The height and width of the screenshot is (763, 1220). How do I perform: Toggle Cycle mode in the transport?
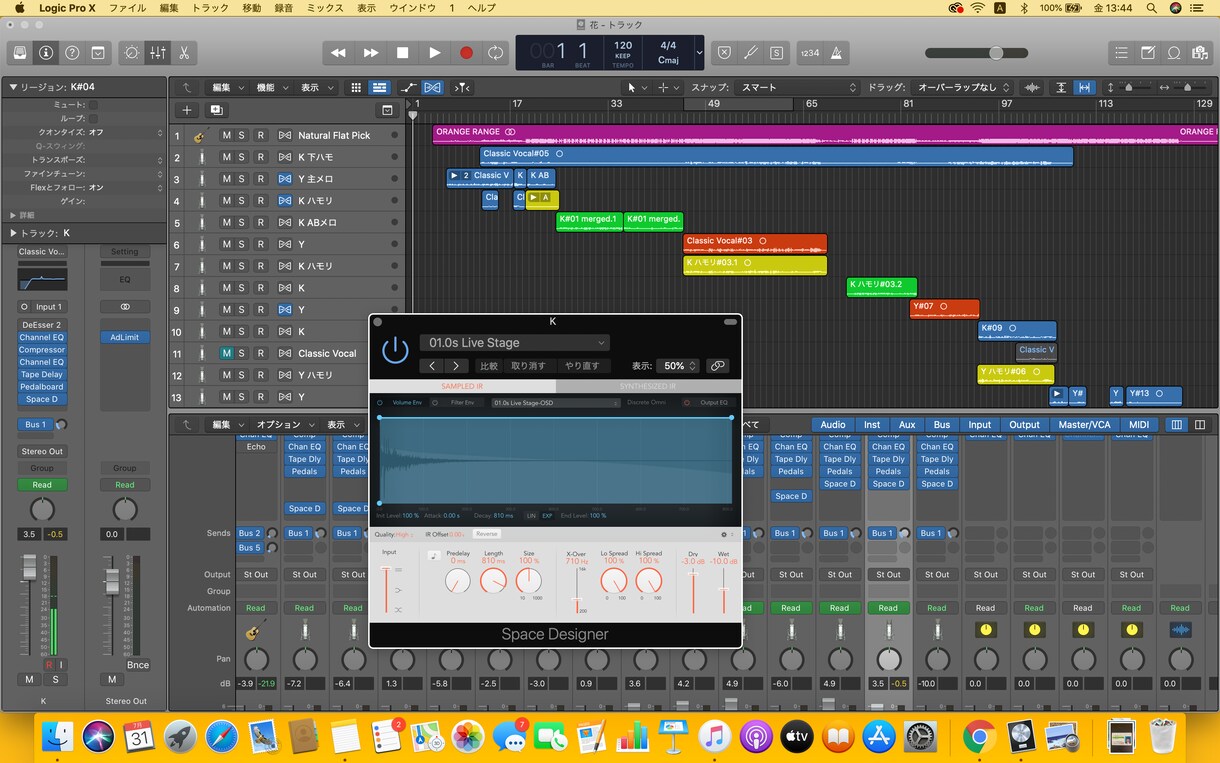496,53
